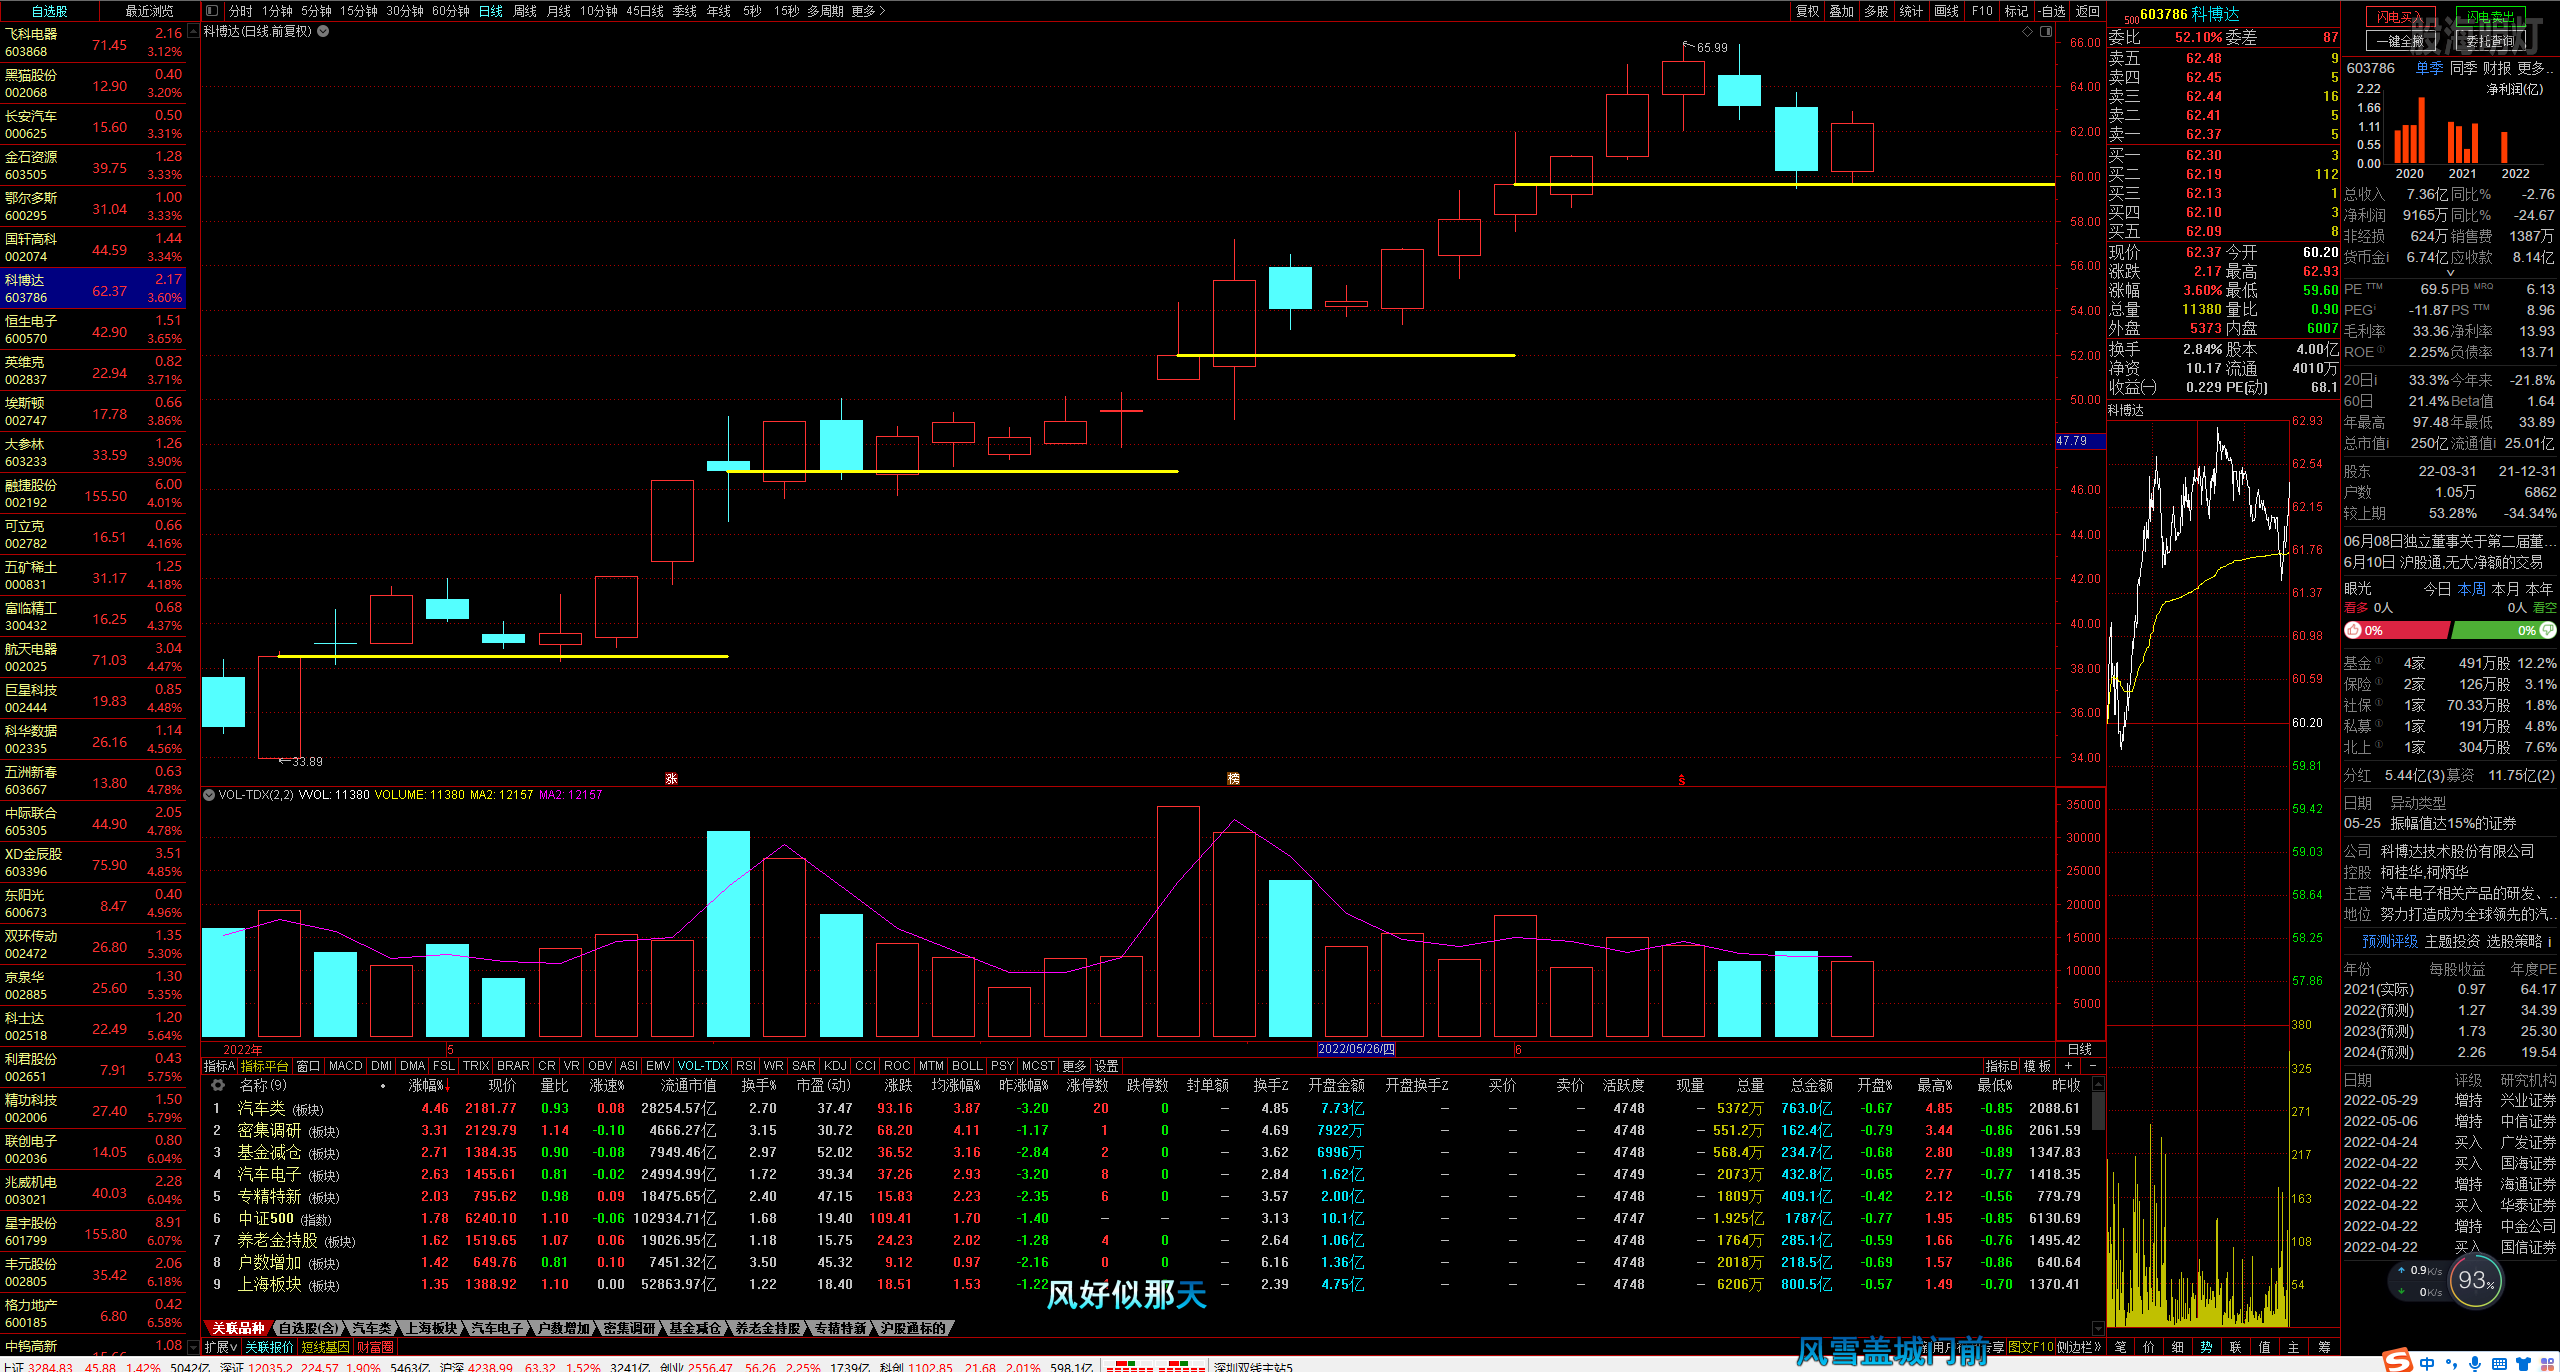
Task: Switch to the 最近浏览 tab
Action: (x=149, y=11)
